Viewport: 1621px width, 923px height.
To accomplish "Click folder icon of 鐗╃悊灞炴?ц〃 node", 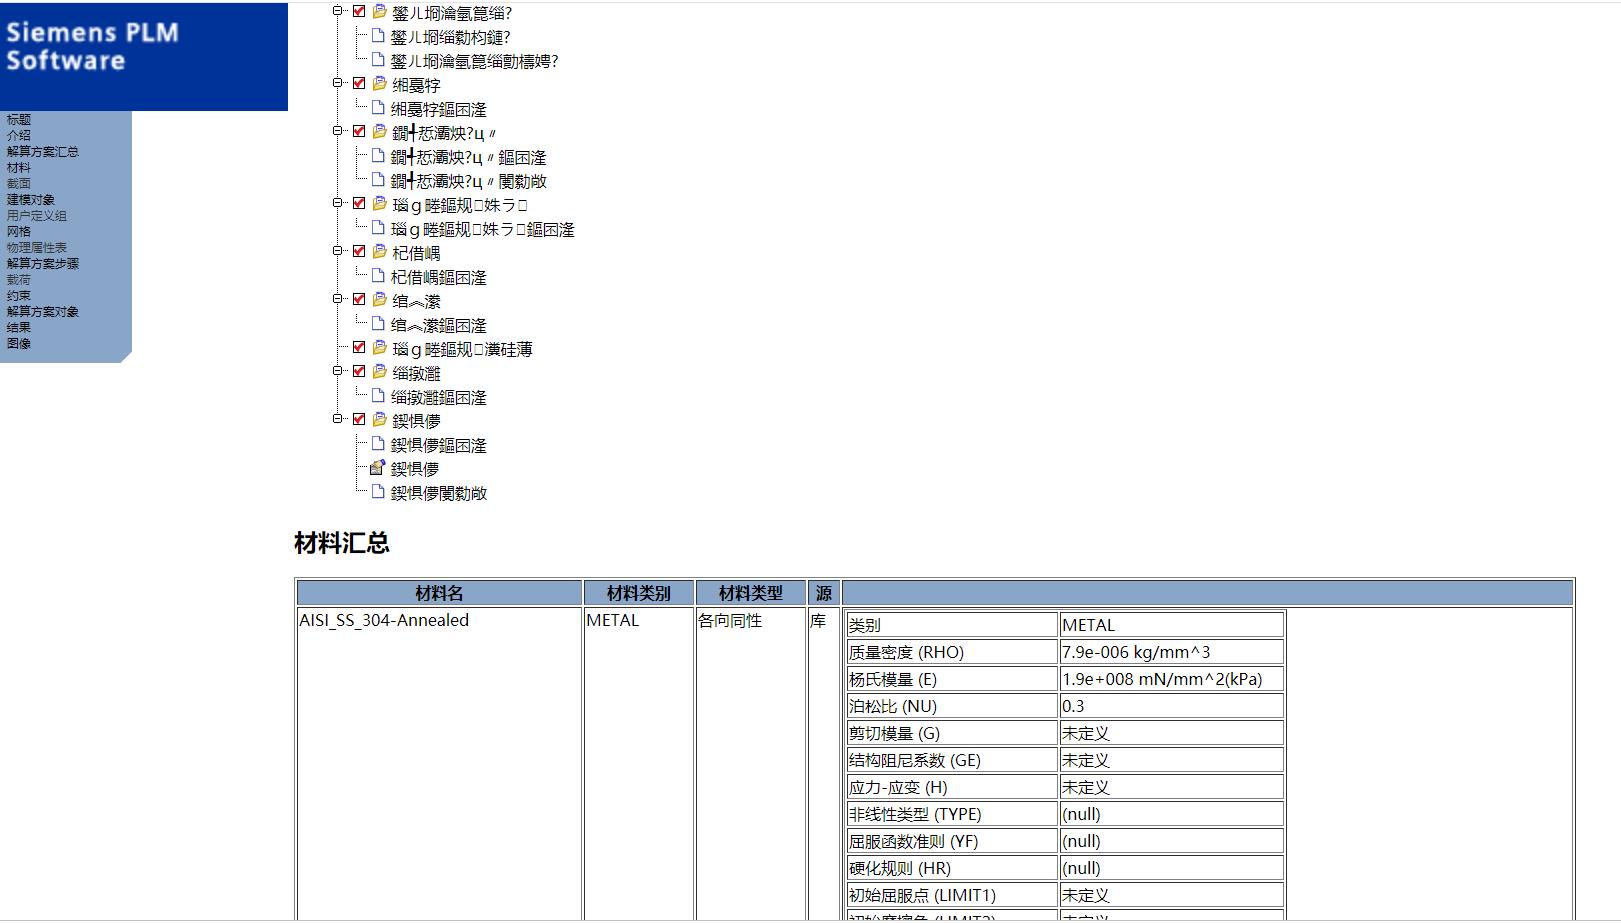I will (x=380, y=132).
